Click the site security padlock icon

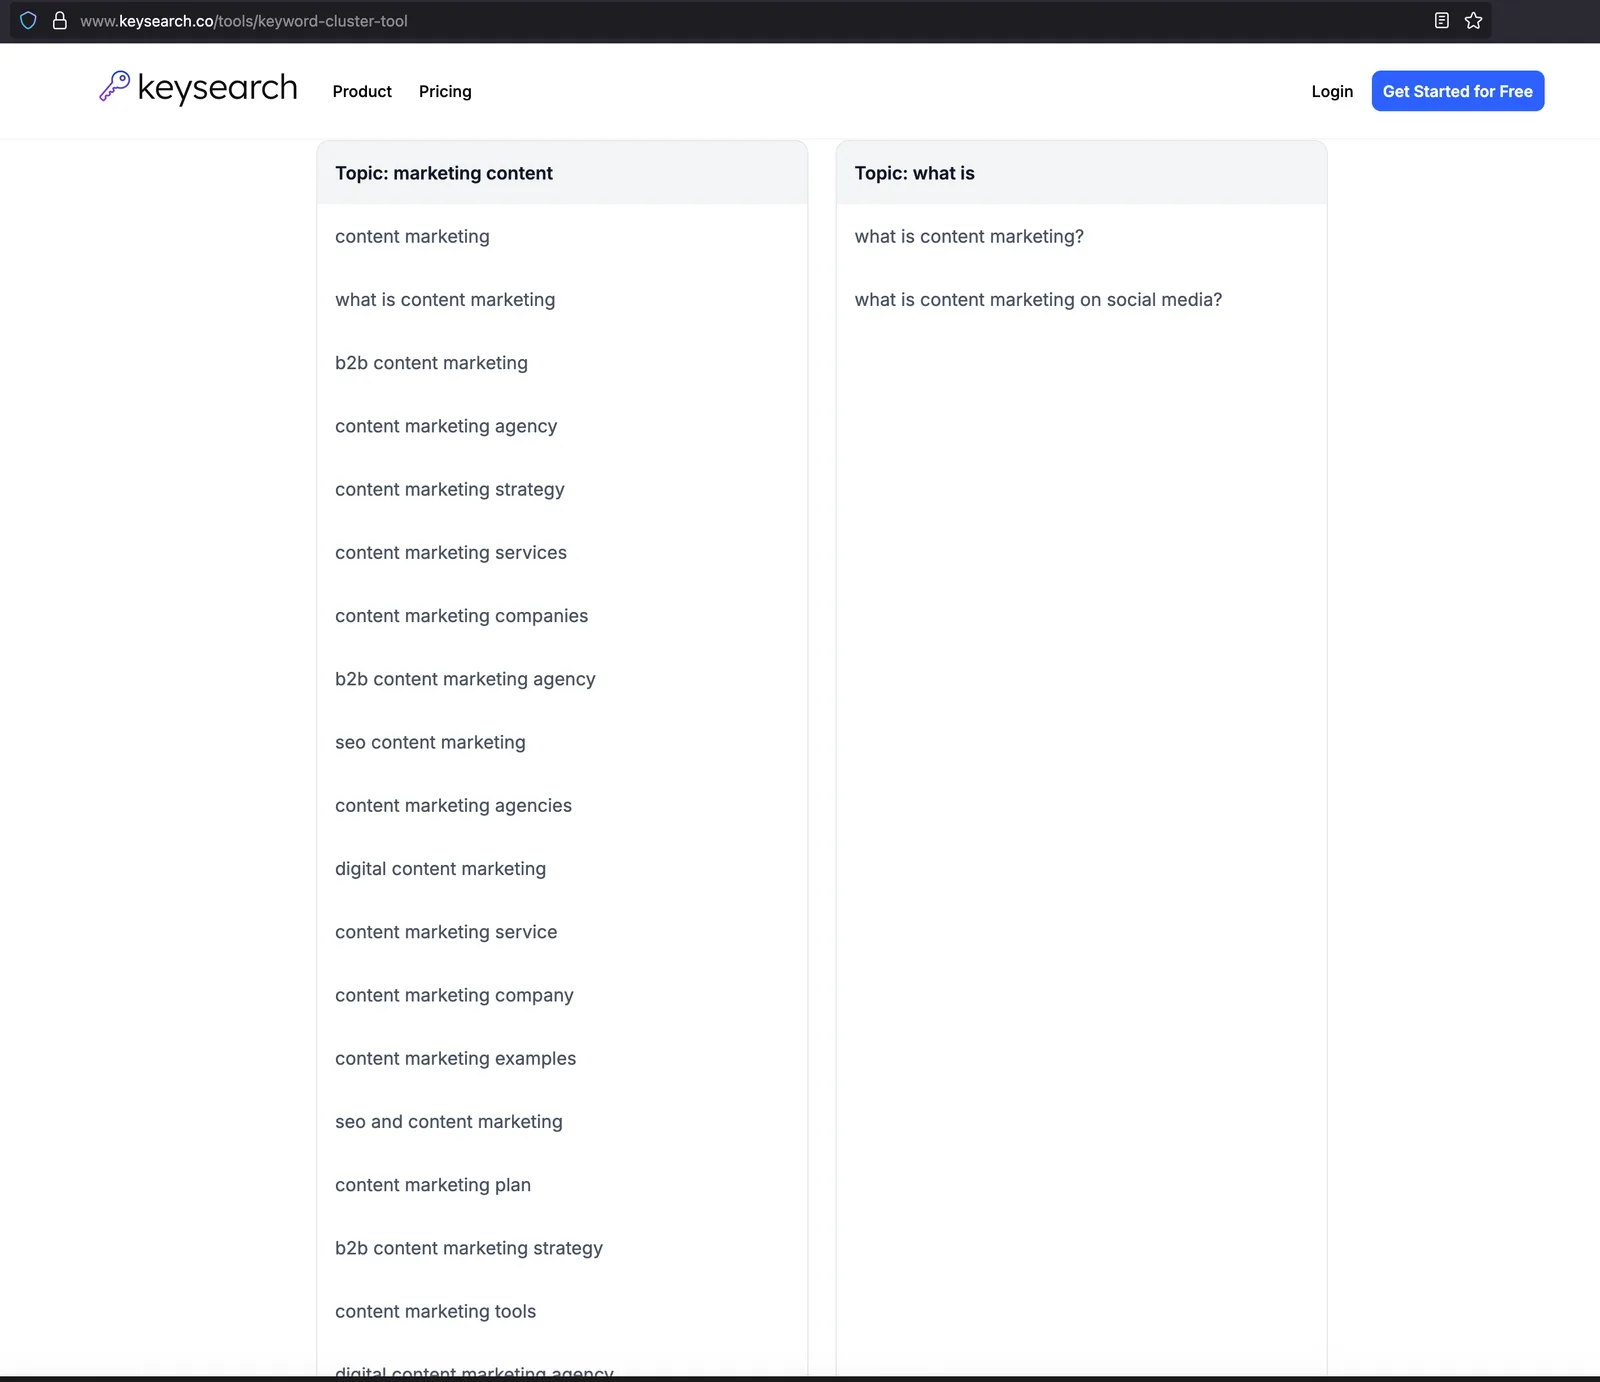pyautogui.click(x=60, y=21)
